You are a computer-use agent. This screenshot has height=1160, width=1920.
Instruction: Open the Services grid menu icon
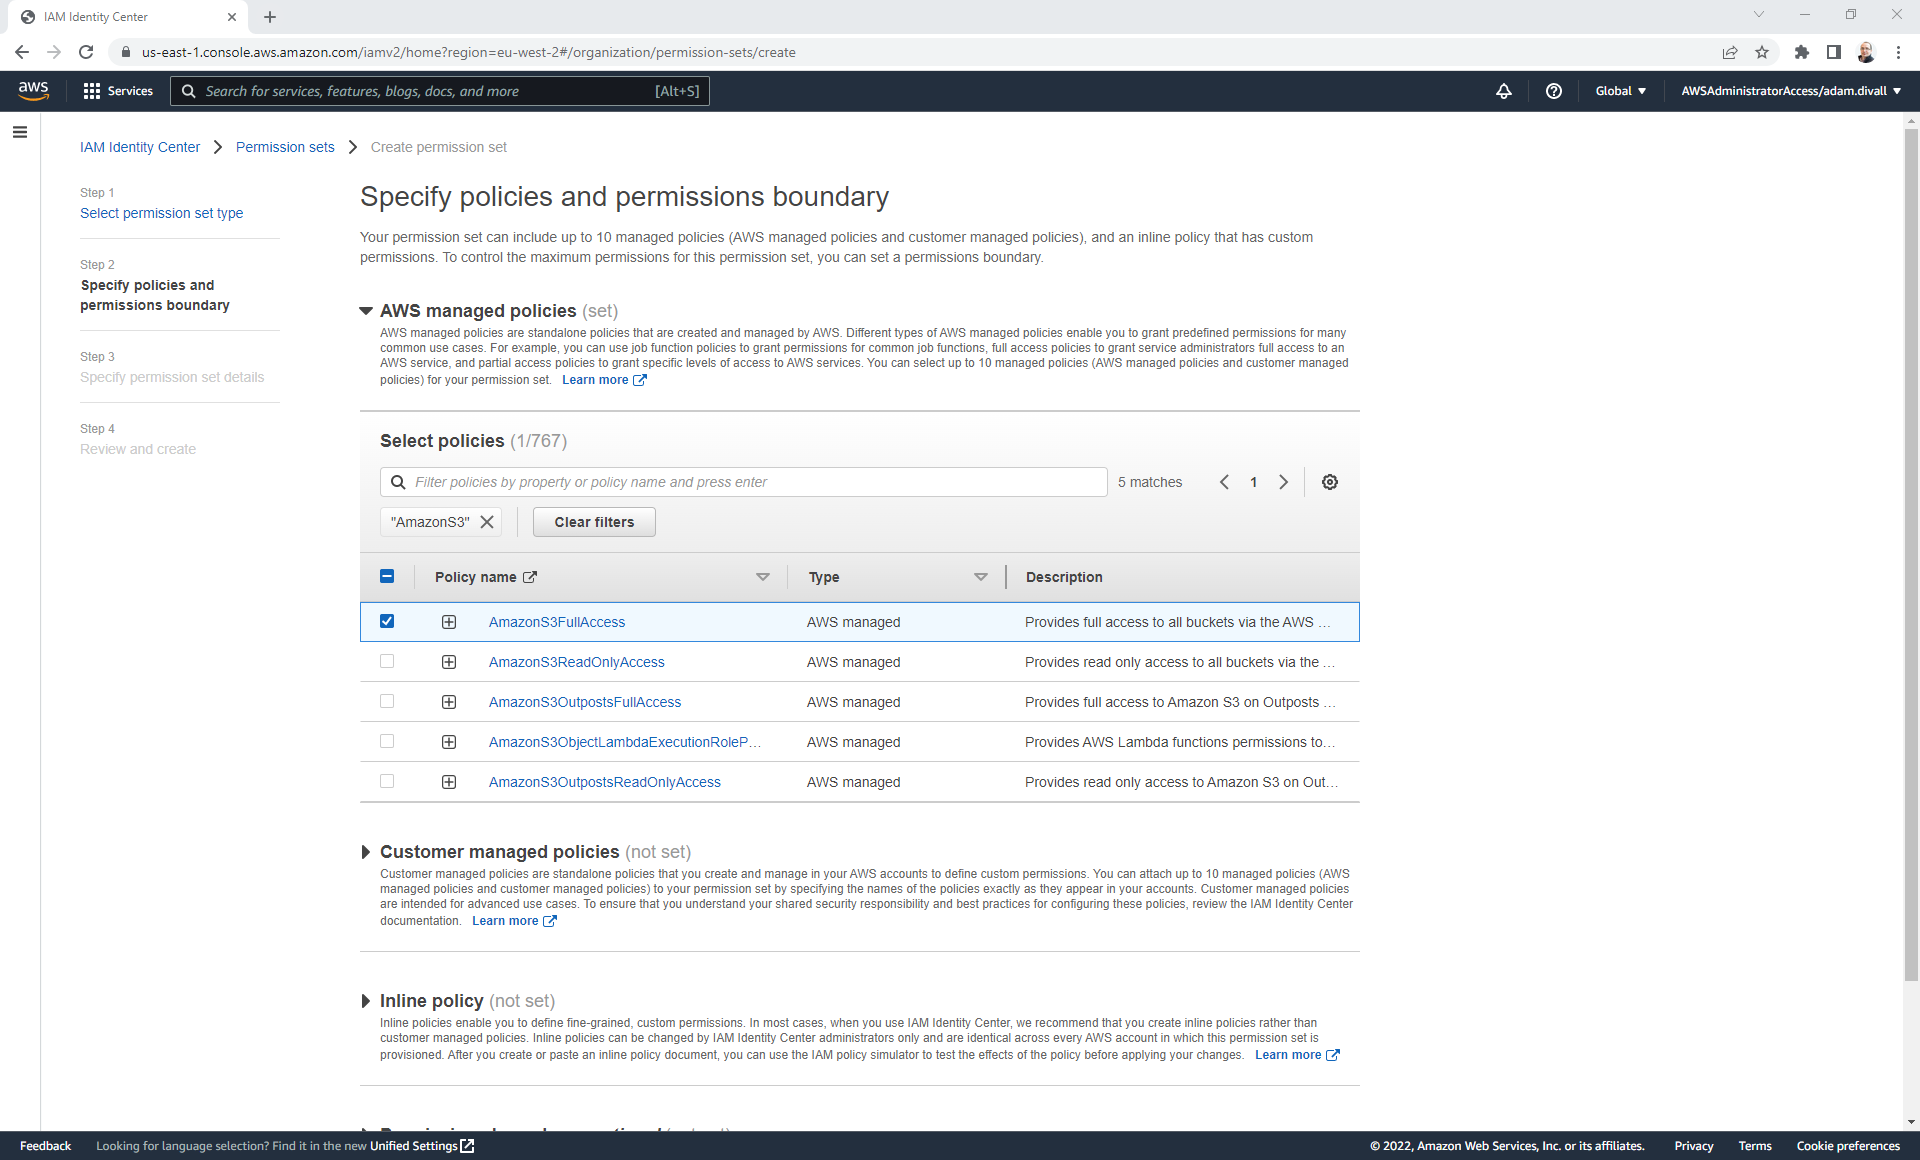click(91, 90)
